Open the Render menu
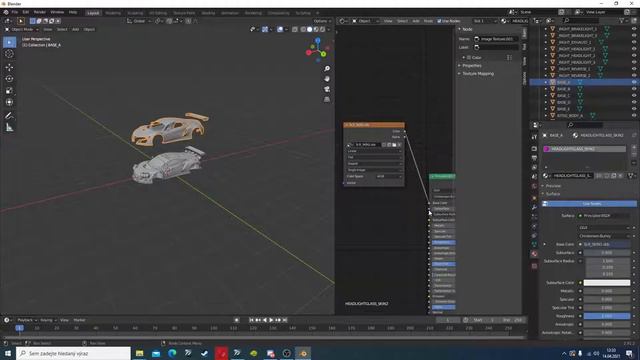Image resolution: width=640 pixels, height=360 pixels. click(40, 12)
